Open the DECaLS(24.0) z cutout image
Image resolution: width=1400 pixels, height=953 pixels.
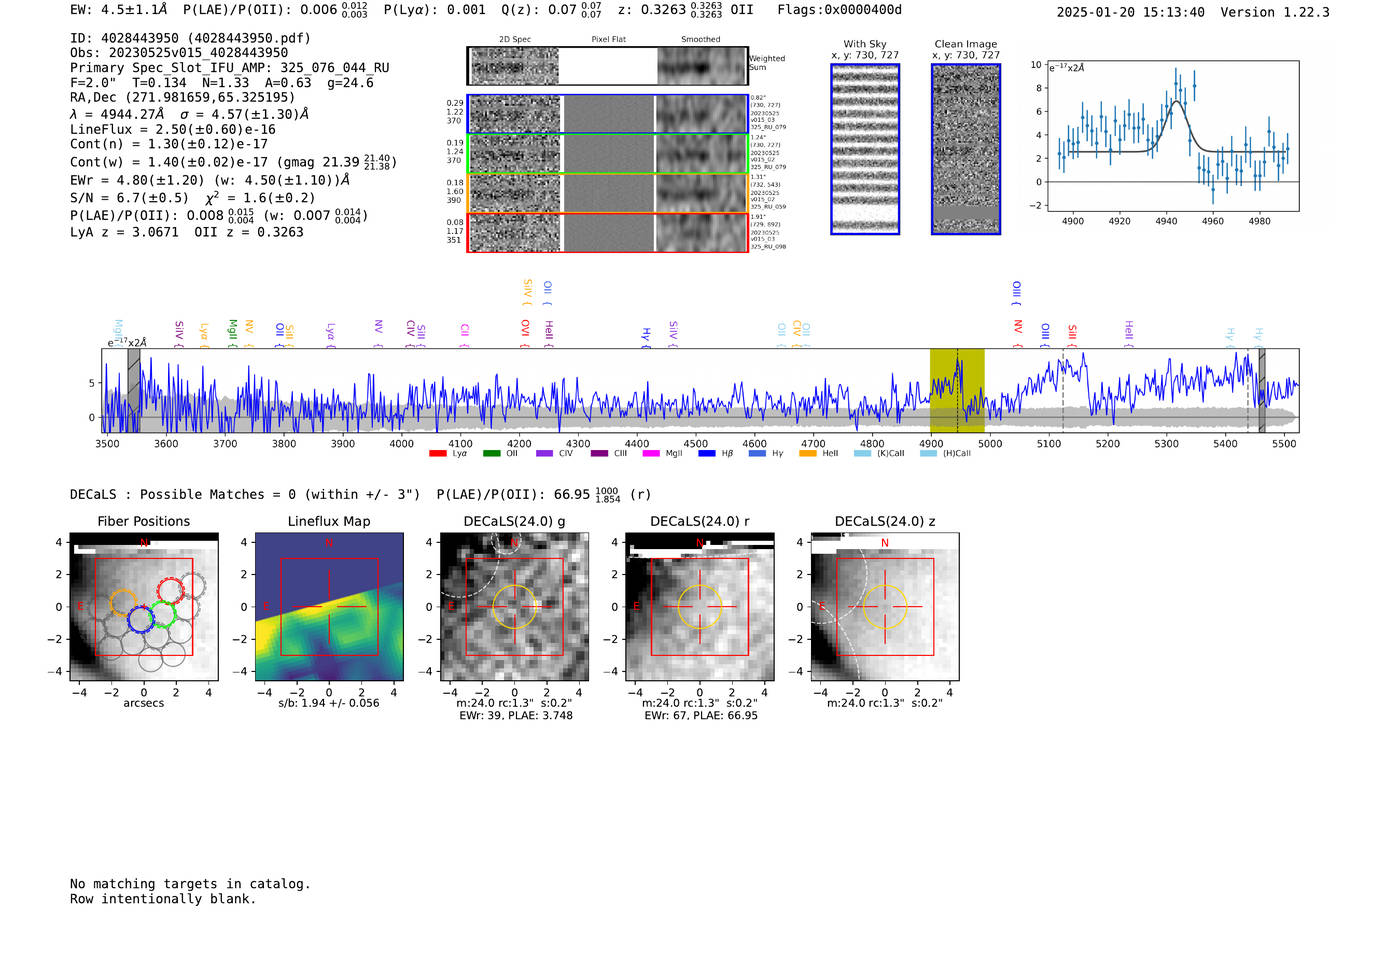point(885,607)
